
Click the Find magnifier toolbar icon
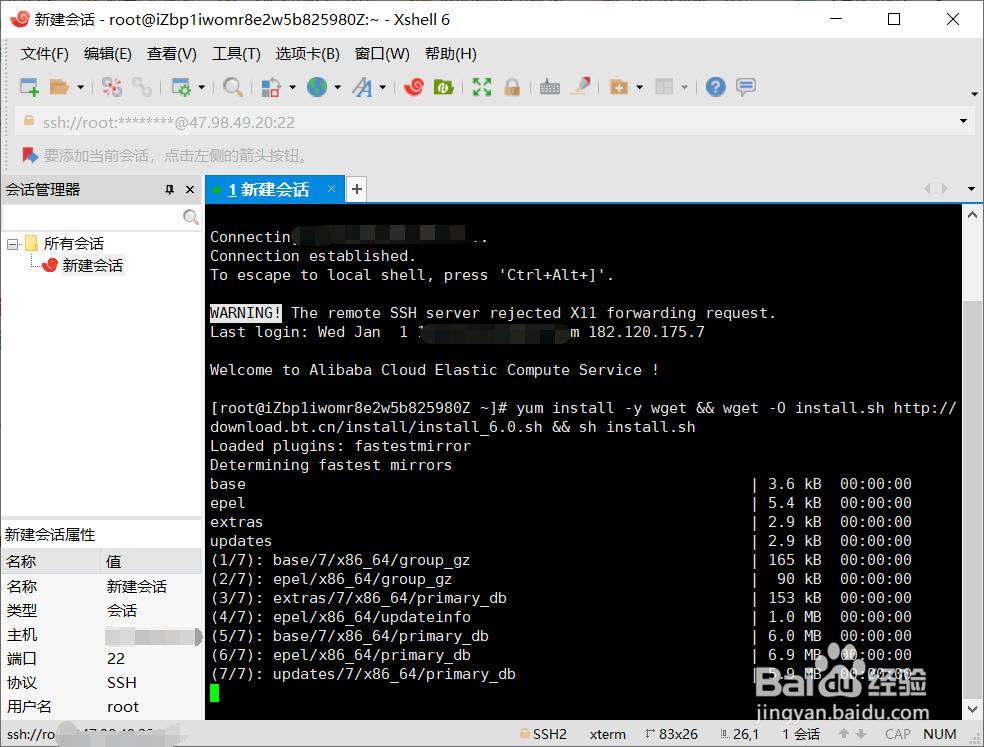click(233, 87)
